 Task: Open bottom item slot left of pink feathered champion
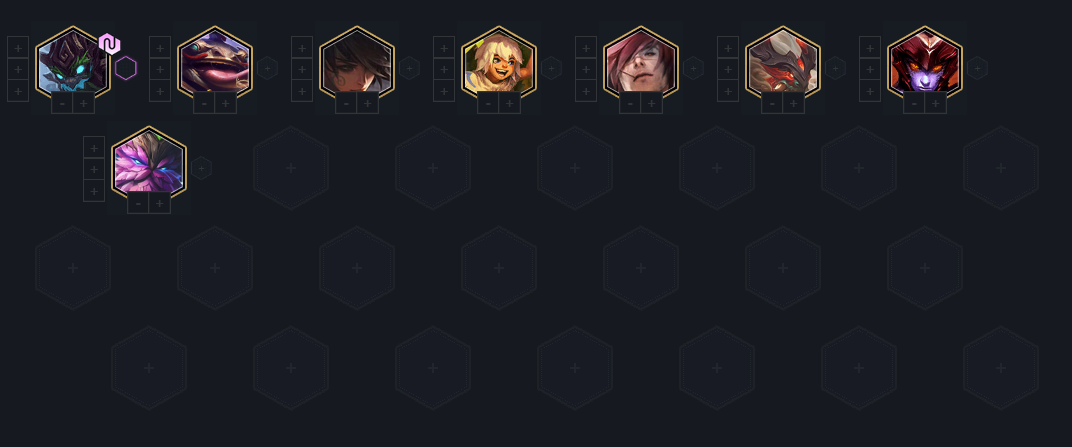pyautogui.click(x=94, y=191)
